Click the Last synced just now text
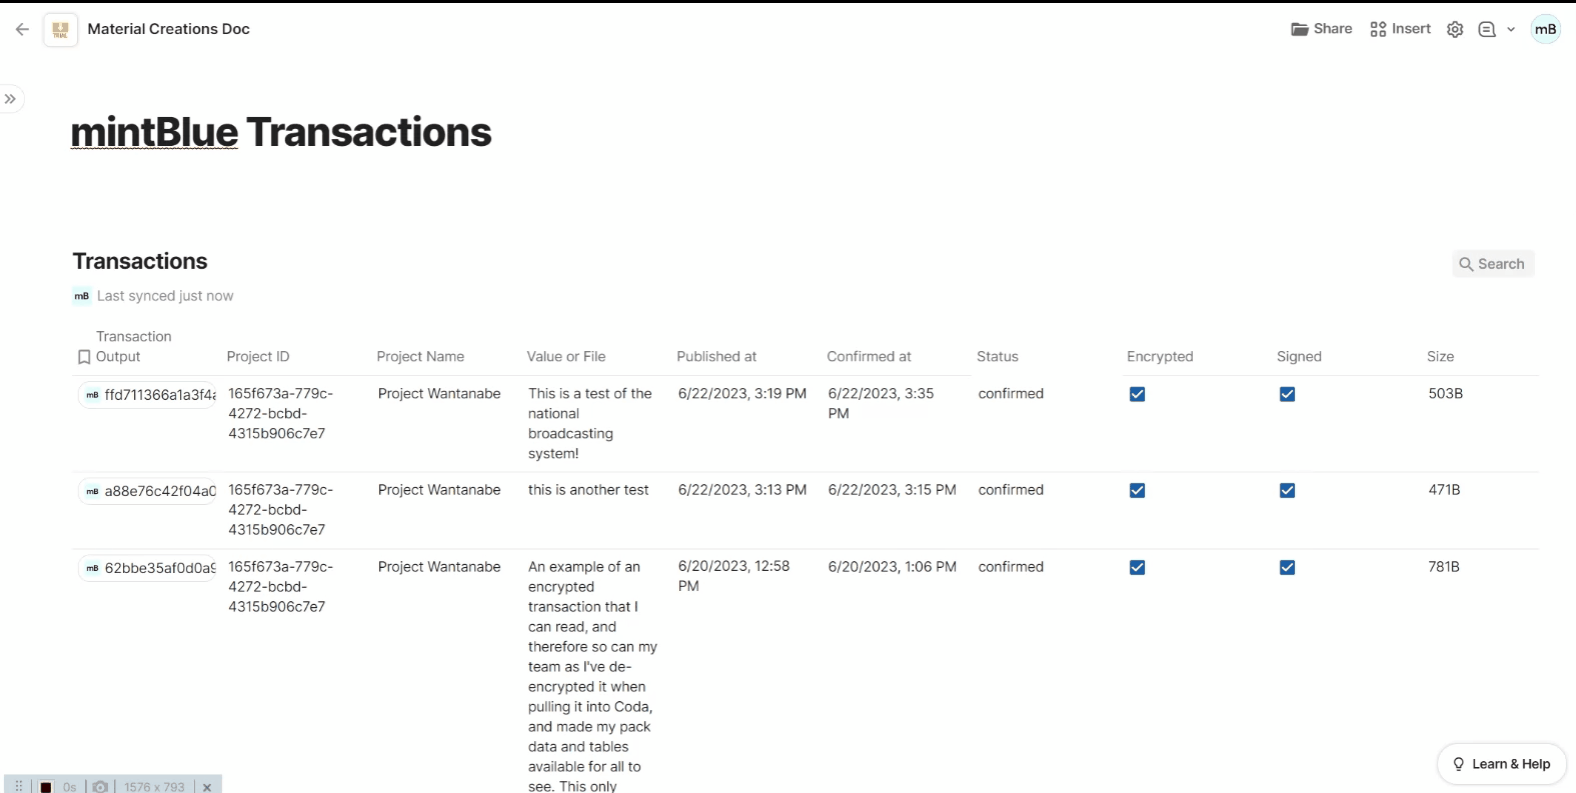 [165, 296]
